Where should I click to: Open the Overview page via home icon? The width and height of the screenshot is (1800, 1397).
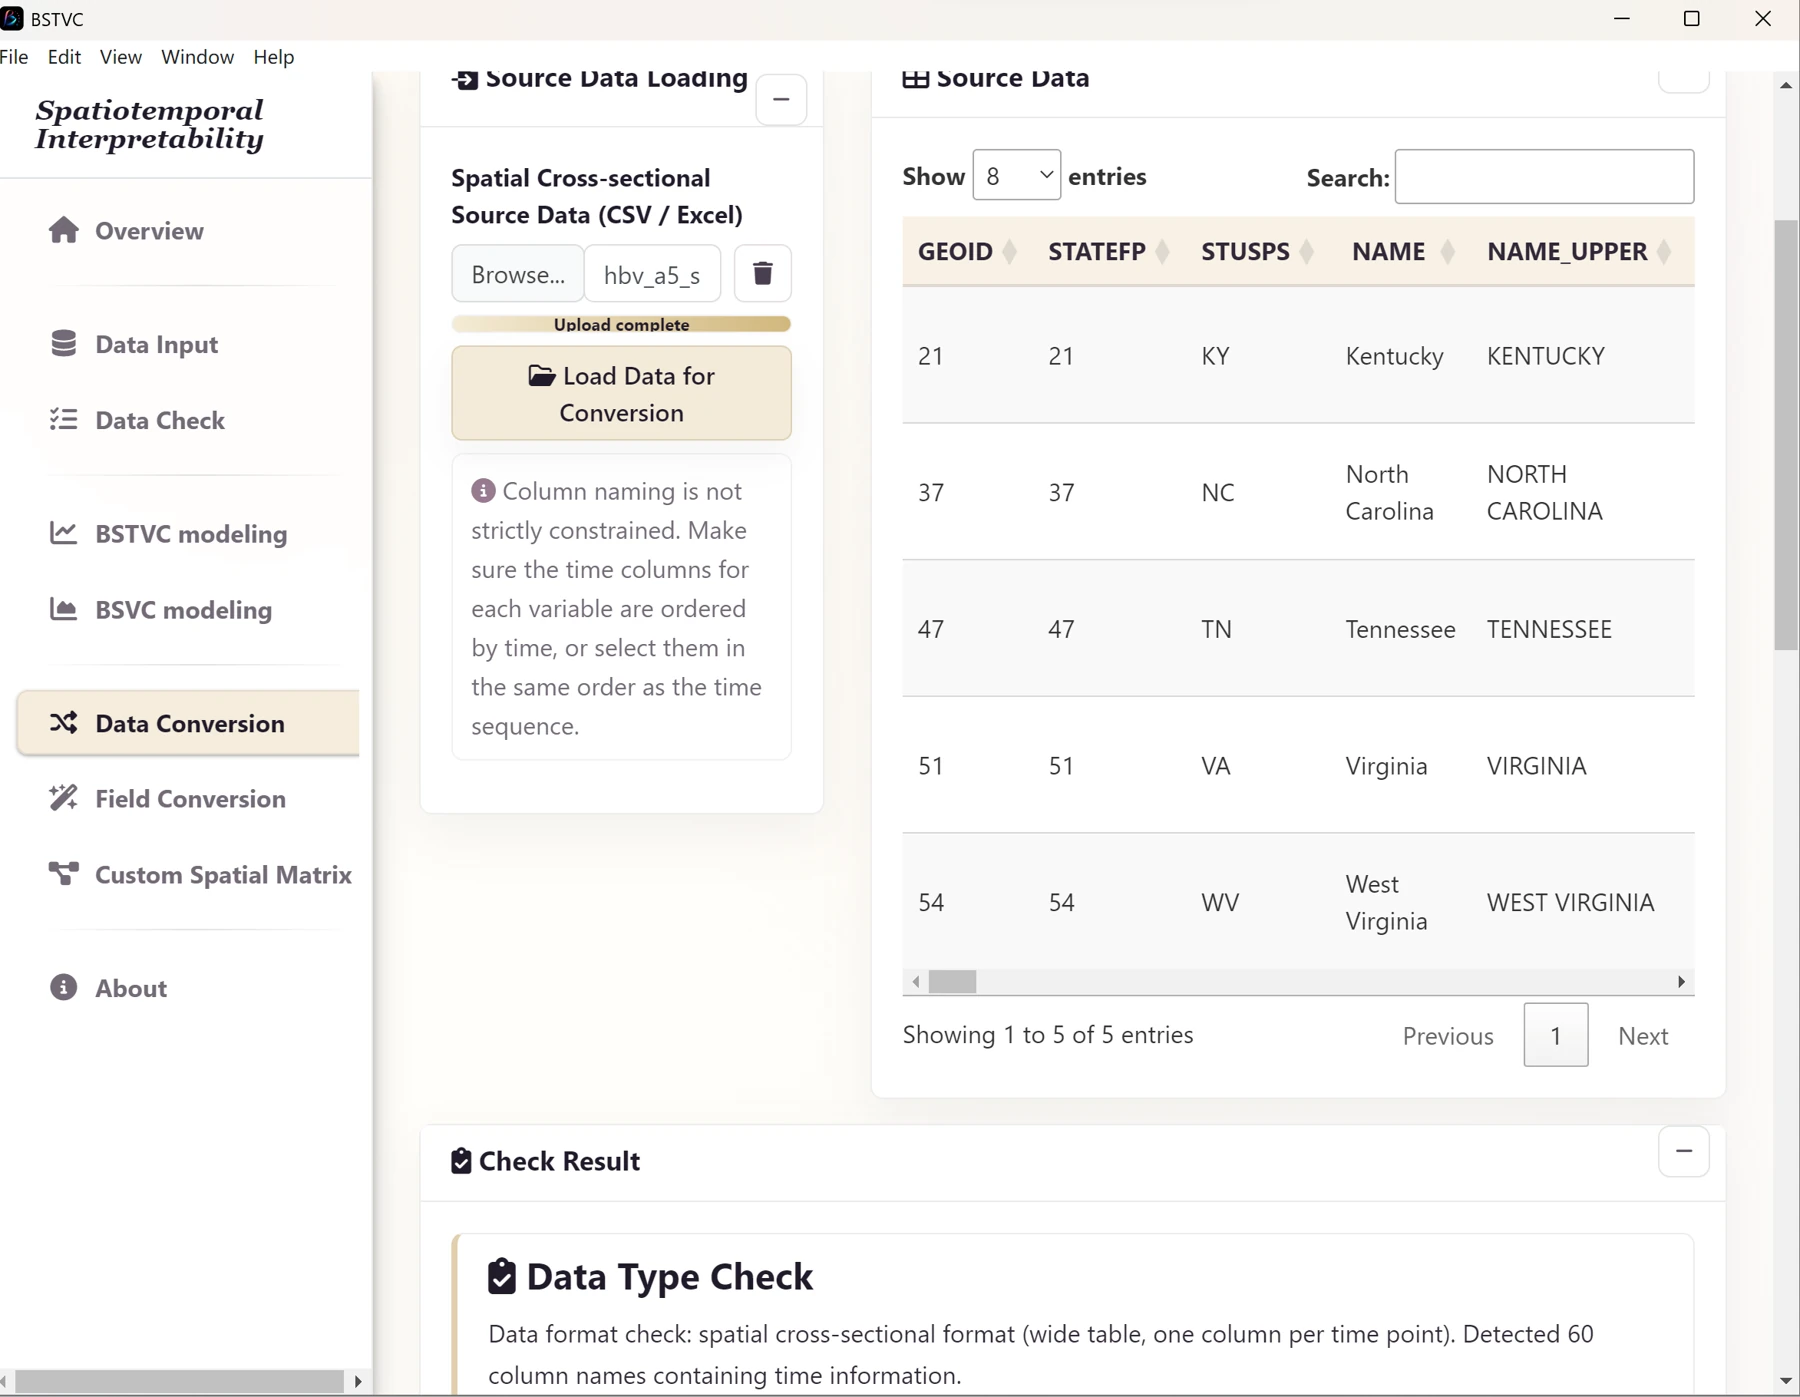click(64, 231)
